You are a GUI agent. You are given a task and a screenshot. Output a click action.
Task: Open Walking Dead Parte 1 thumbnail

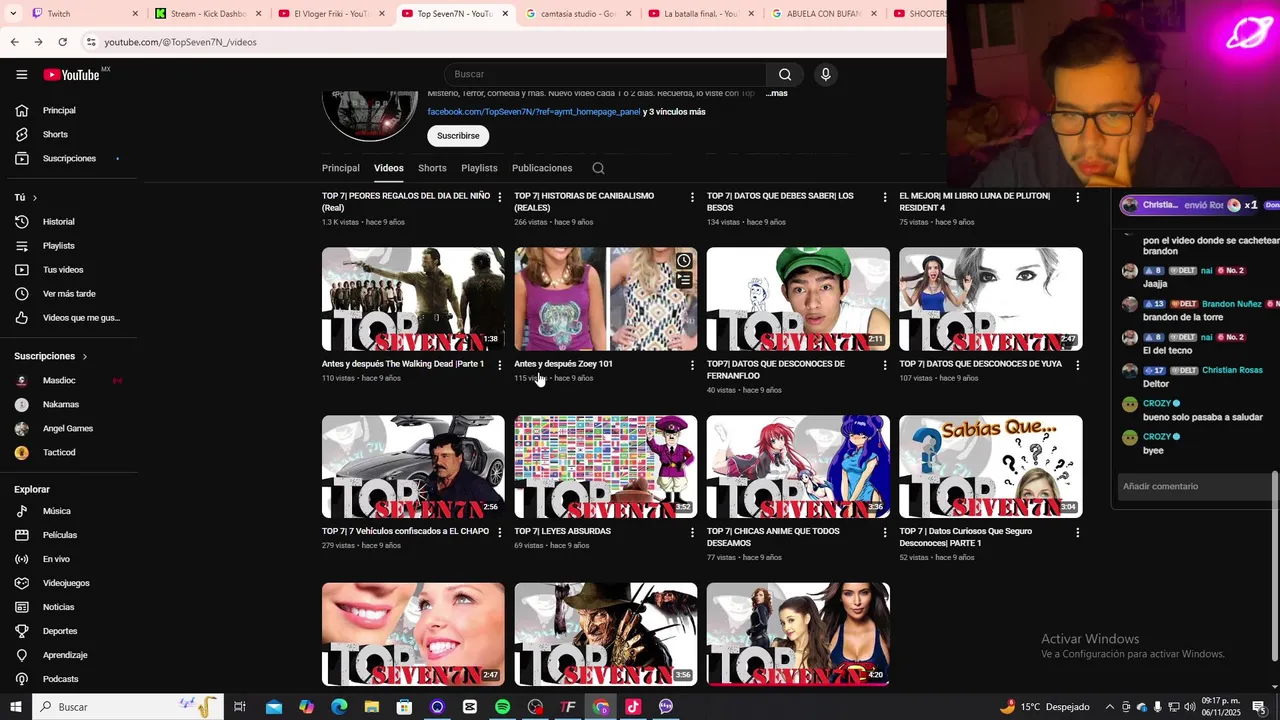pyautogui.click(x=413, y=299)
